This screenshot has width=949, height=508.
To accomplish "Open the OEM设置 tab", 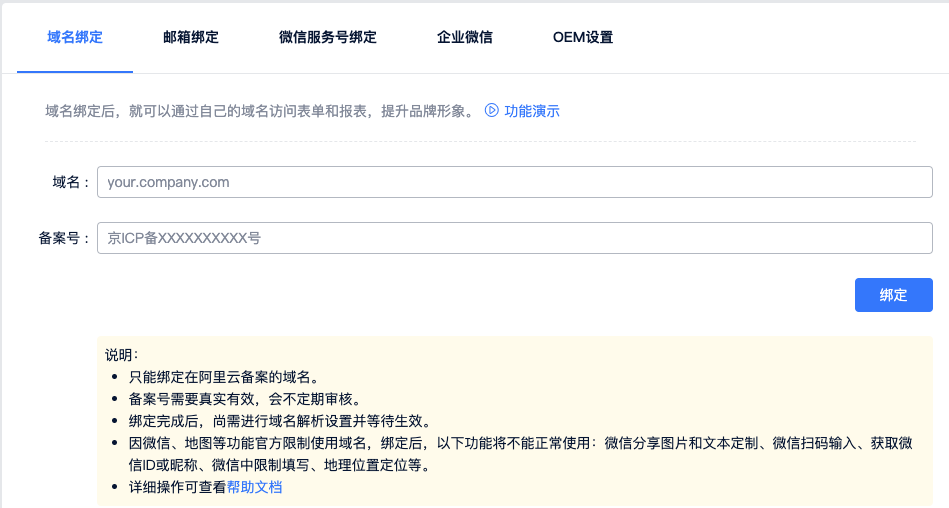I will tap(583, 38).
